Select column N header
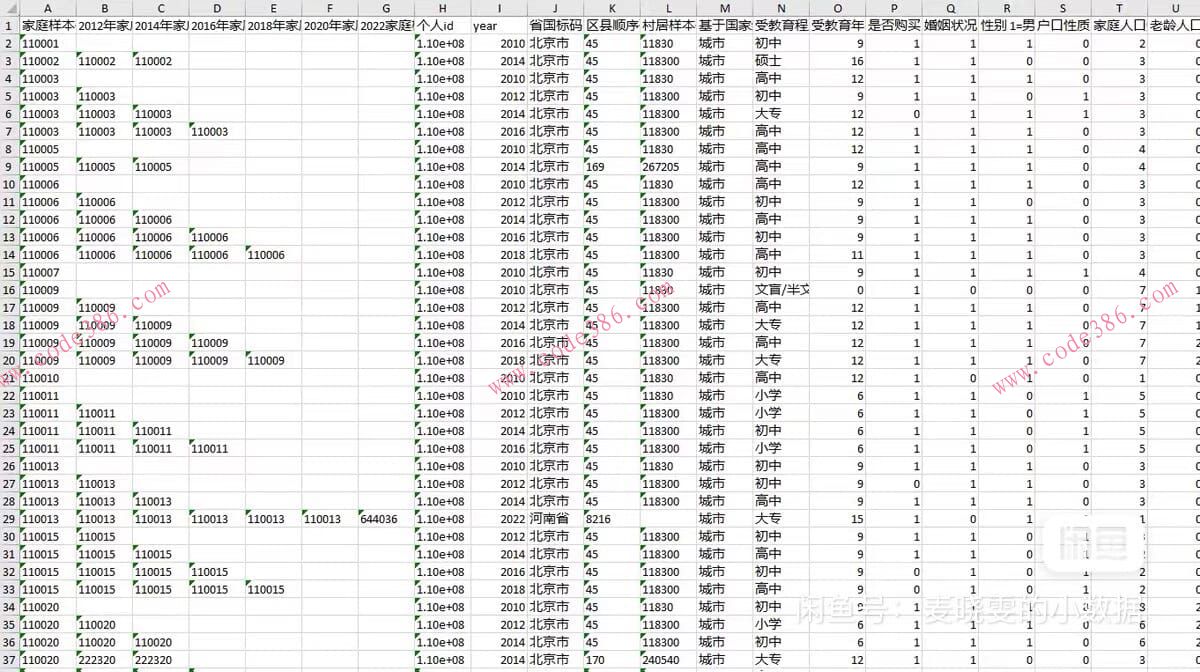The image size is (1200, 672). 781,8
